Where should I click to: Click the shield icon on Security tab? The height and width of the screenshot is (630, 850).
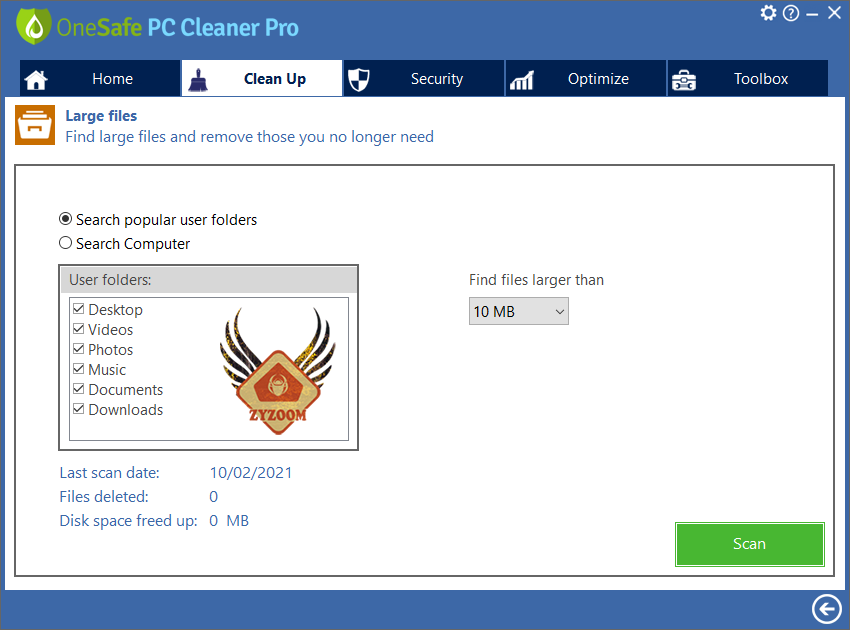pos(358,80)
